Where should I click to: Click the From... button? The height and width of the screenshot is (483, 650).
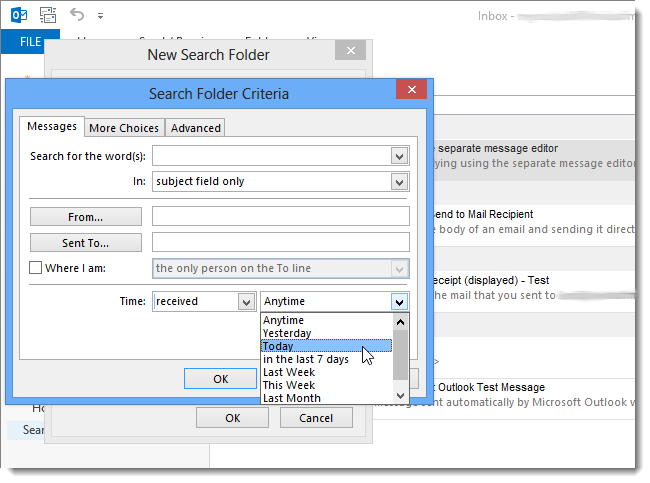86,217
